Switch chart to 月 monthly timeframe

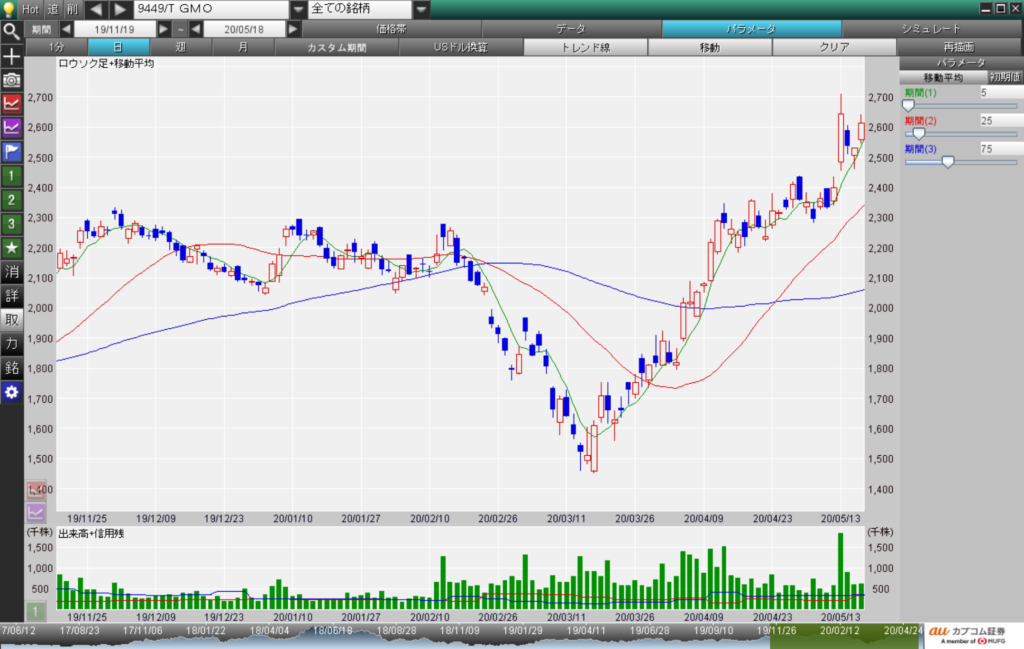[242, 47]
